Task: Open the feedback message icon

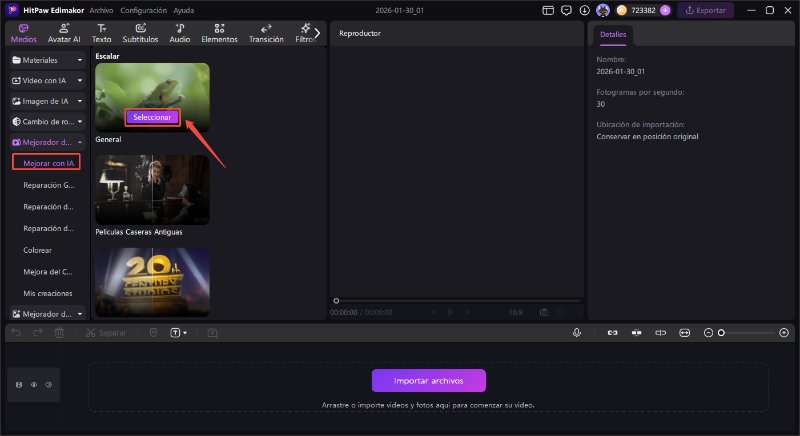Action: [566, 10]
